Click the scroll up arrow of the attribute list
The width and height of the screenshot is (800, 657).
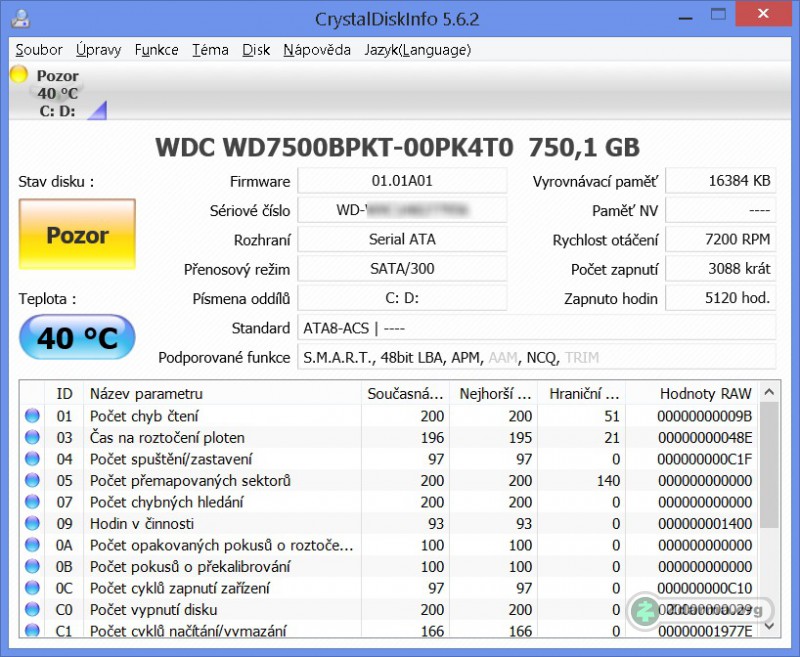pyautogui.click(x=769, y=392)
